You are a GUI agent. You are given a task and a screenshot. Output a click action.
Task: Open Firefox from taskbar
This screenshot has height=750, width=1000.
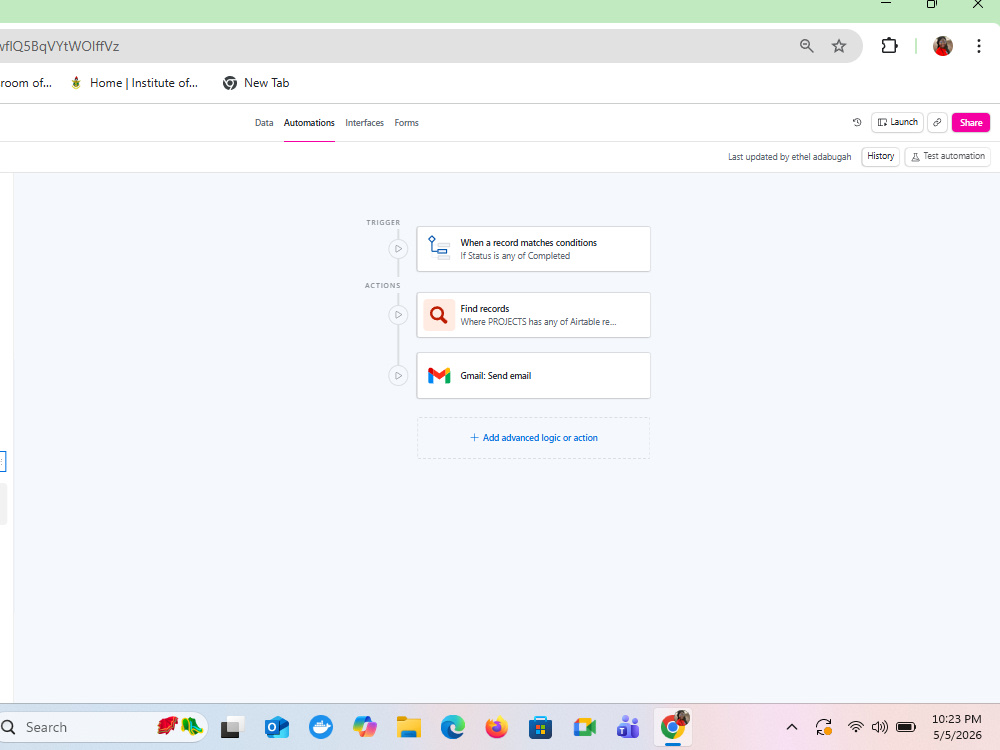(x=496, y=727)
